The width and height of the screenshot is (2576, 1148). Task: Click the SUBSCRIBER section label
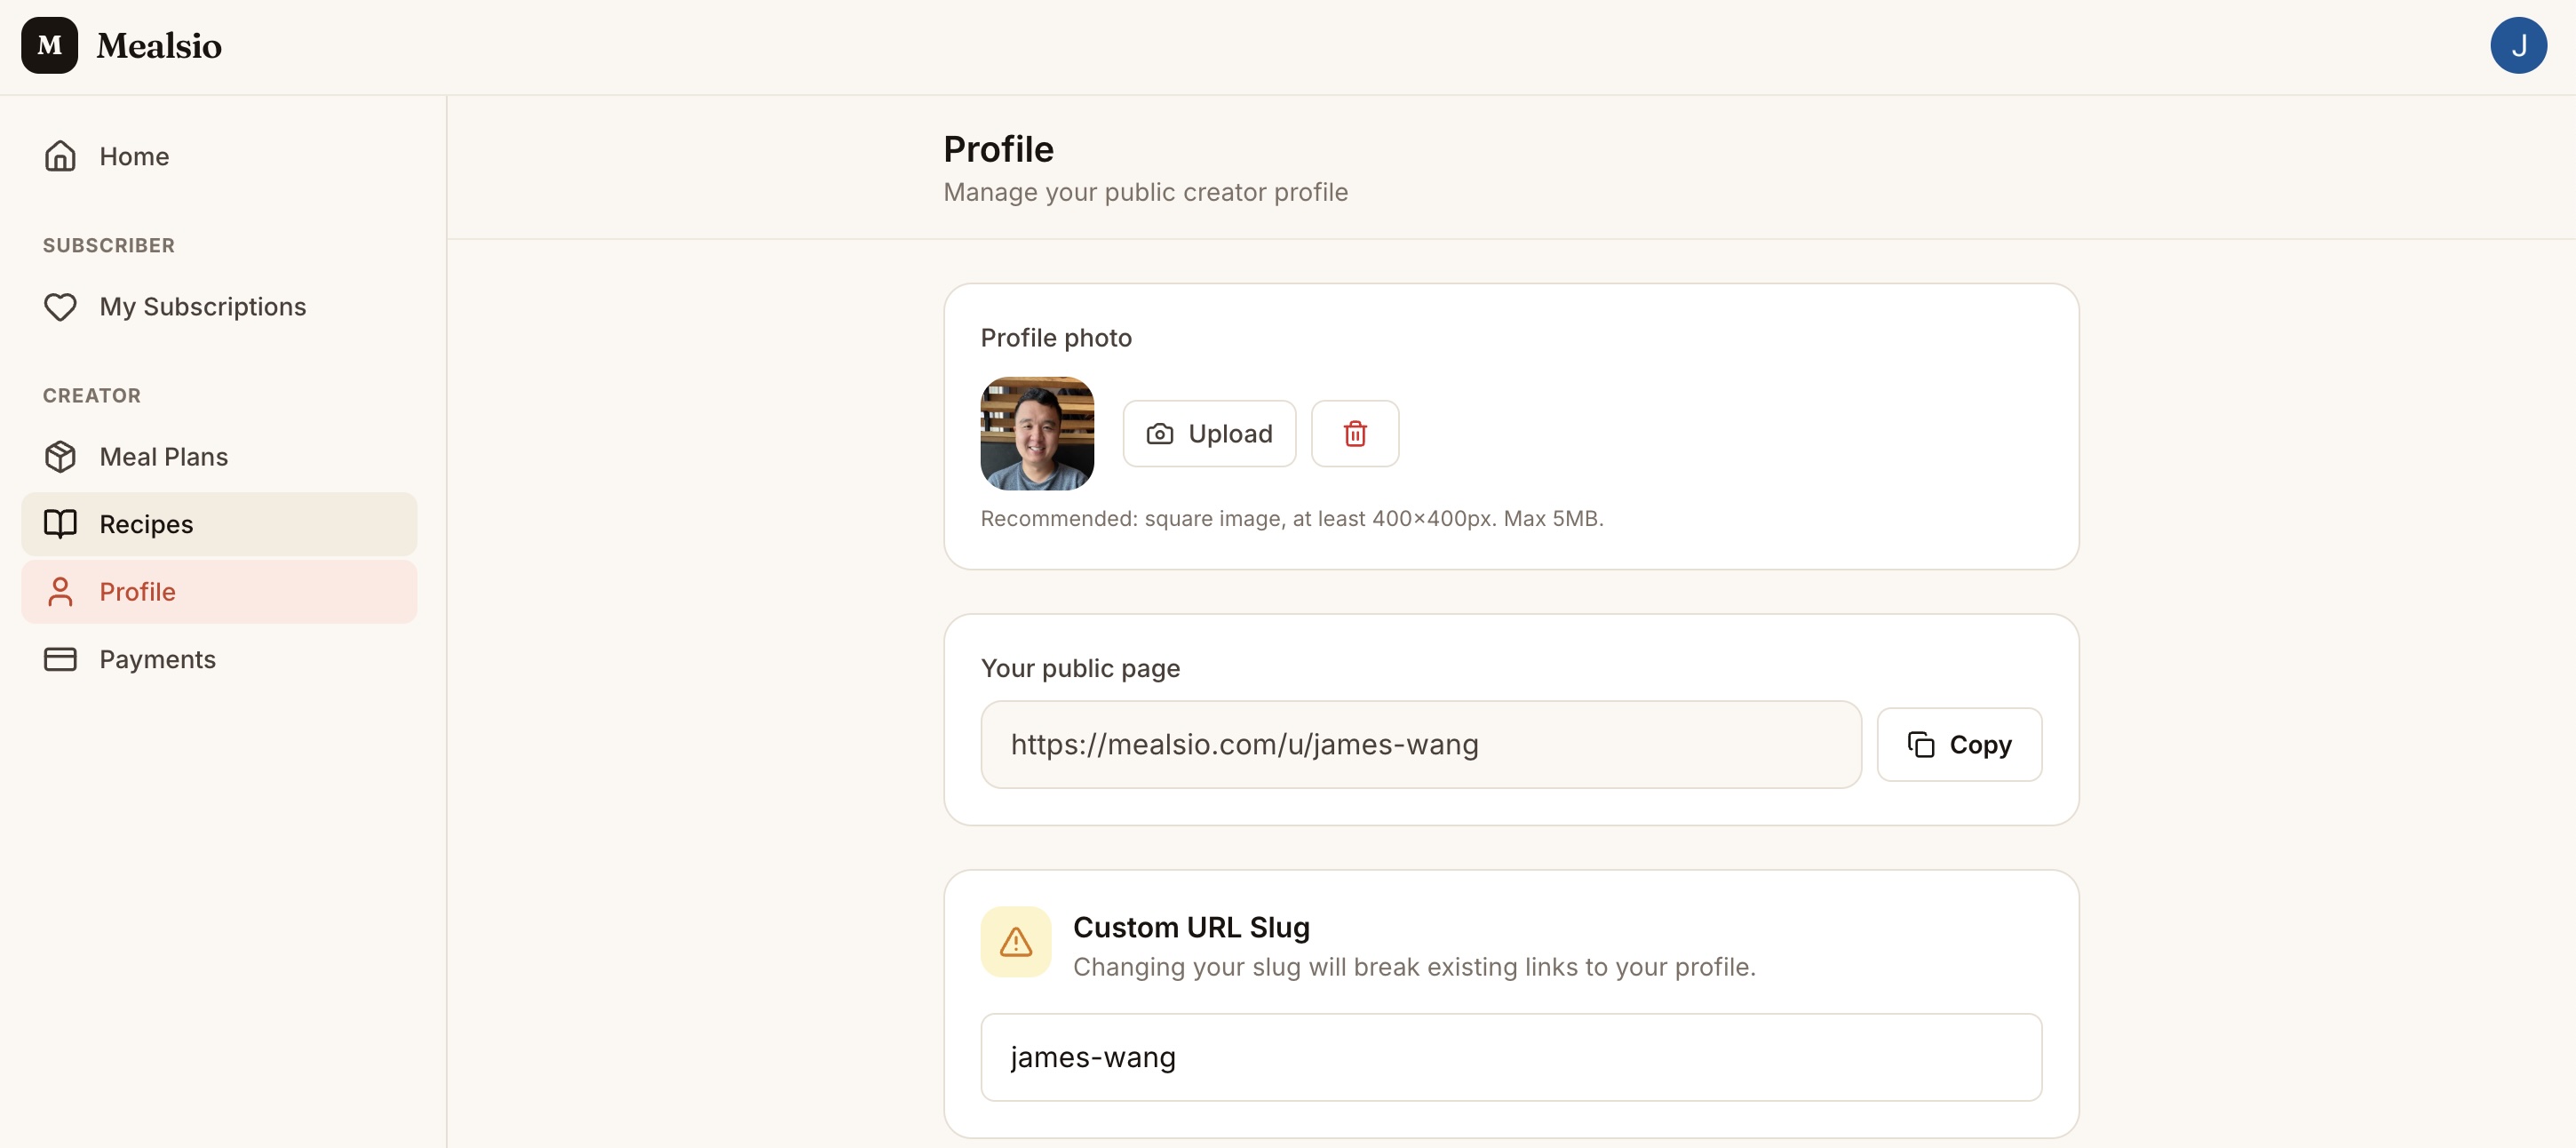coord(109,245)
